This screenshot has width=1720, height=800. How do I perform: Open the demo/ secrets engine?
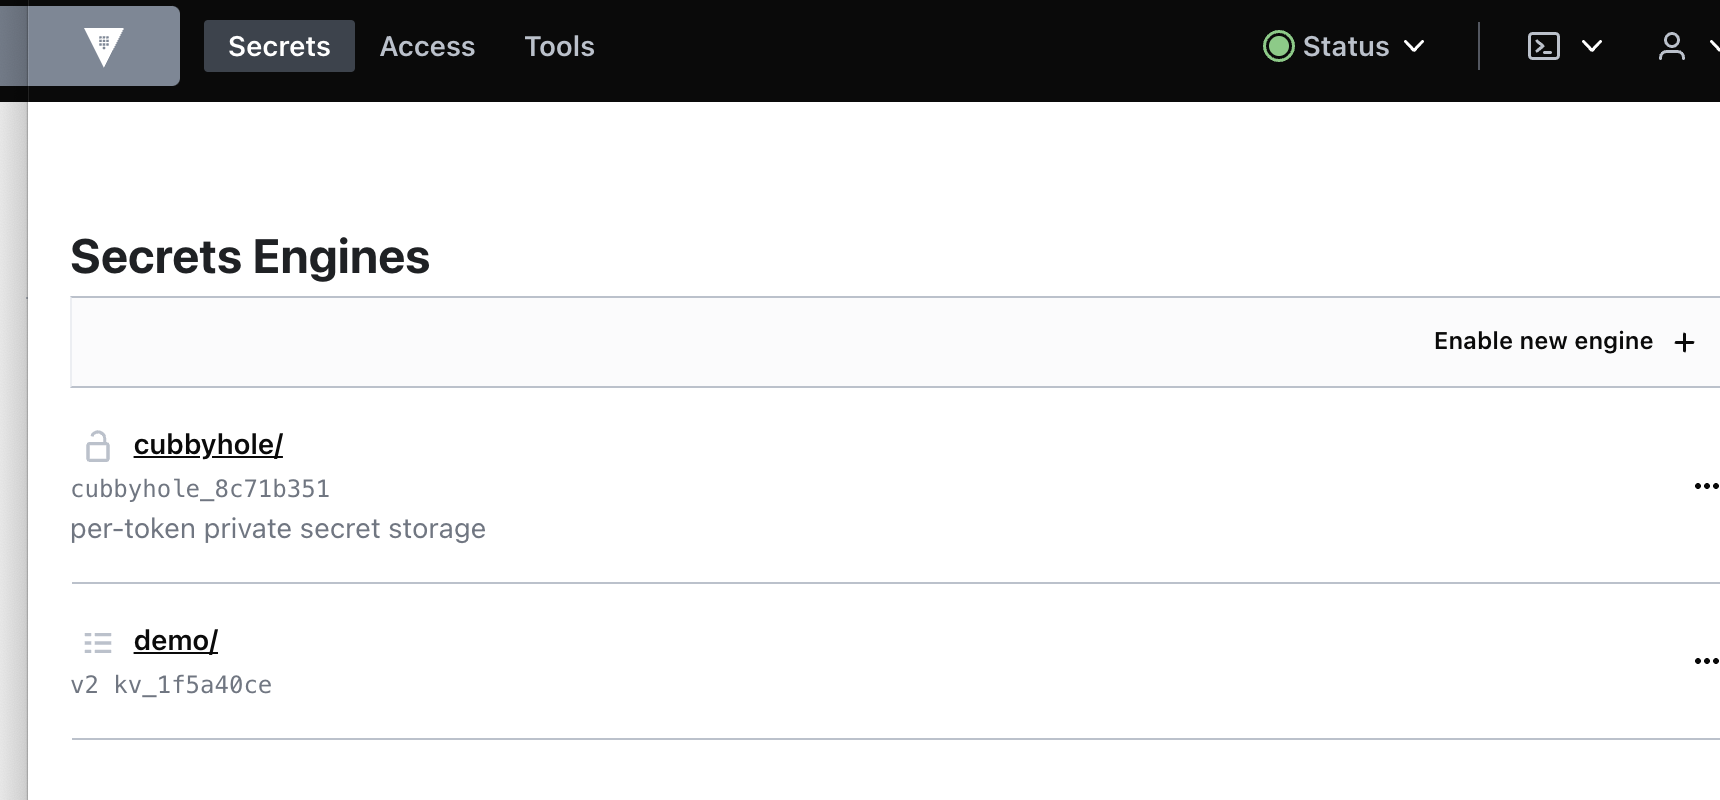pos(176,640)
